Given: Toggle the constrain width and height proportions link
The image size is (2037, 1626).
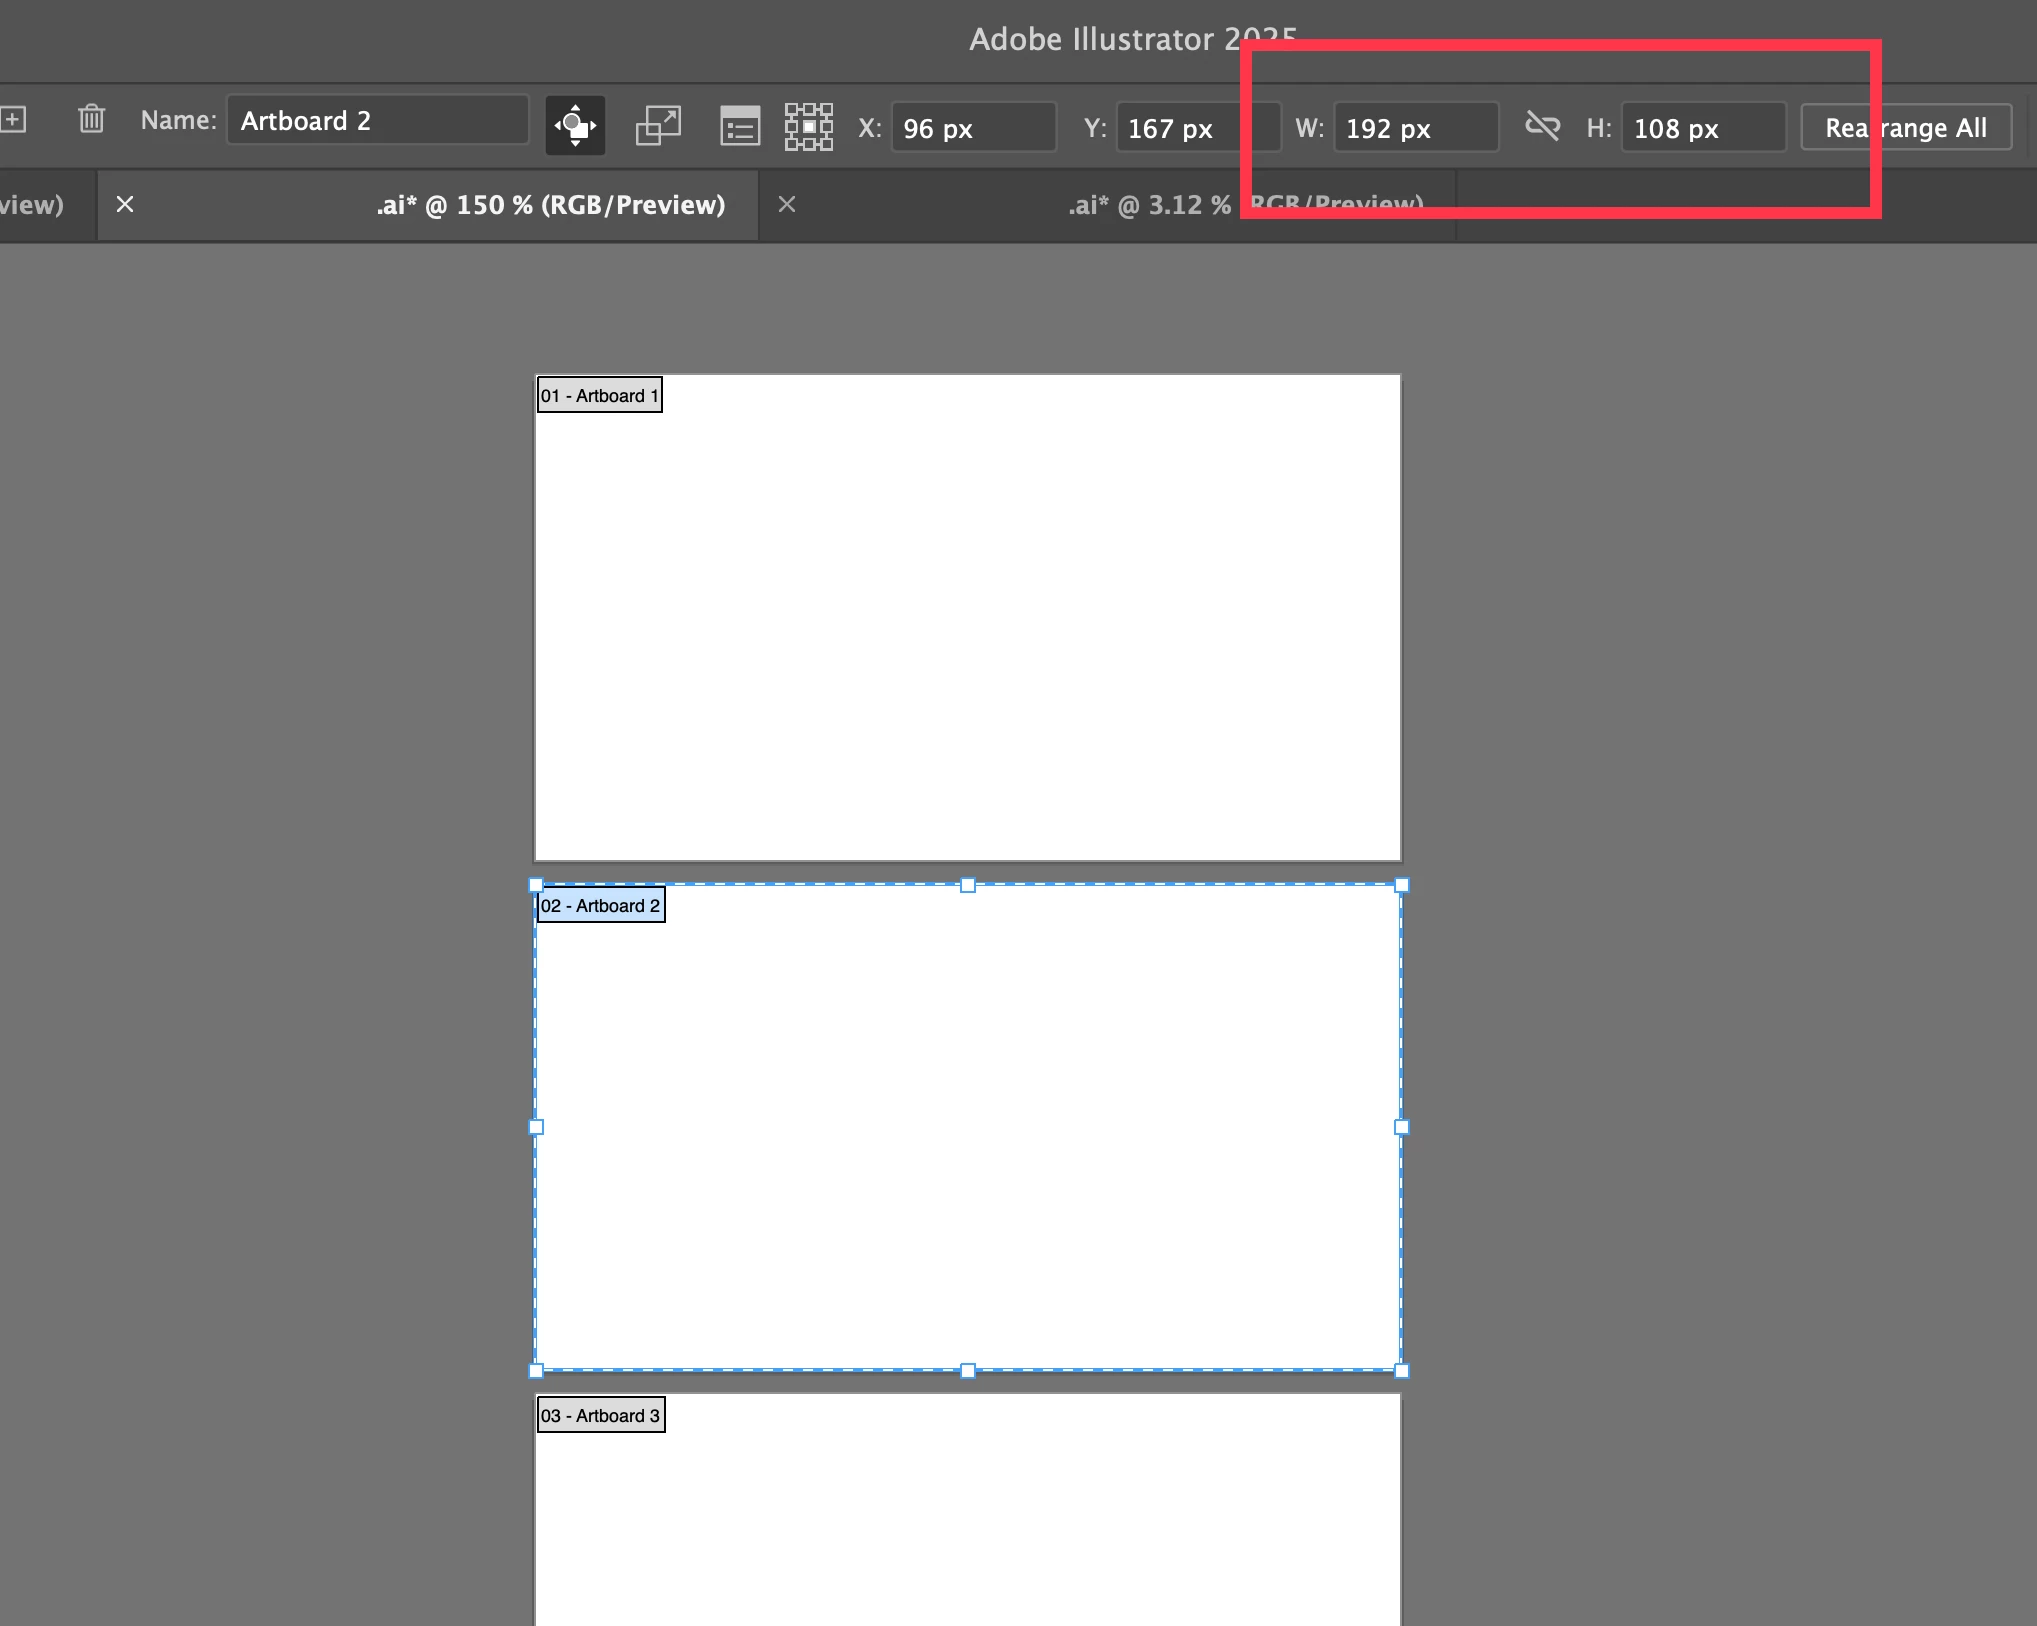Looking at the screenshot, I should point(1542,126).
